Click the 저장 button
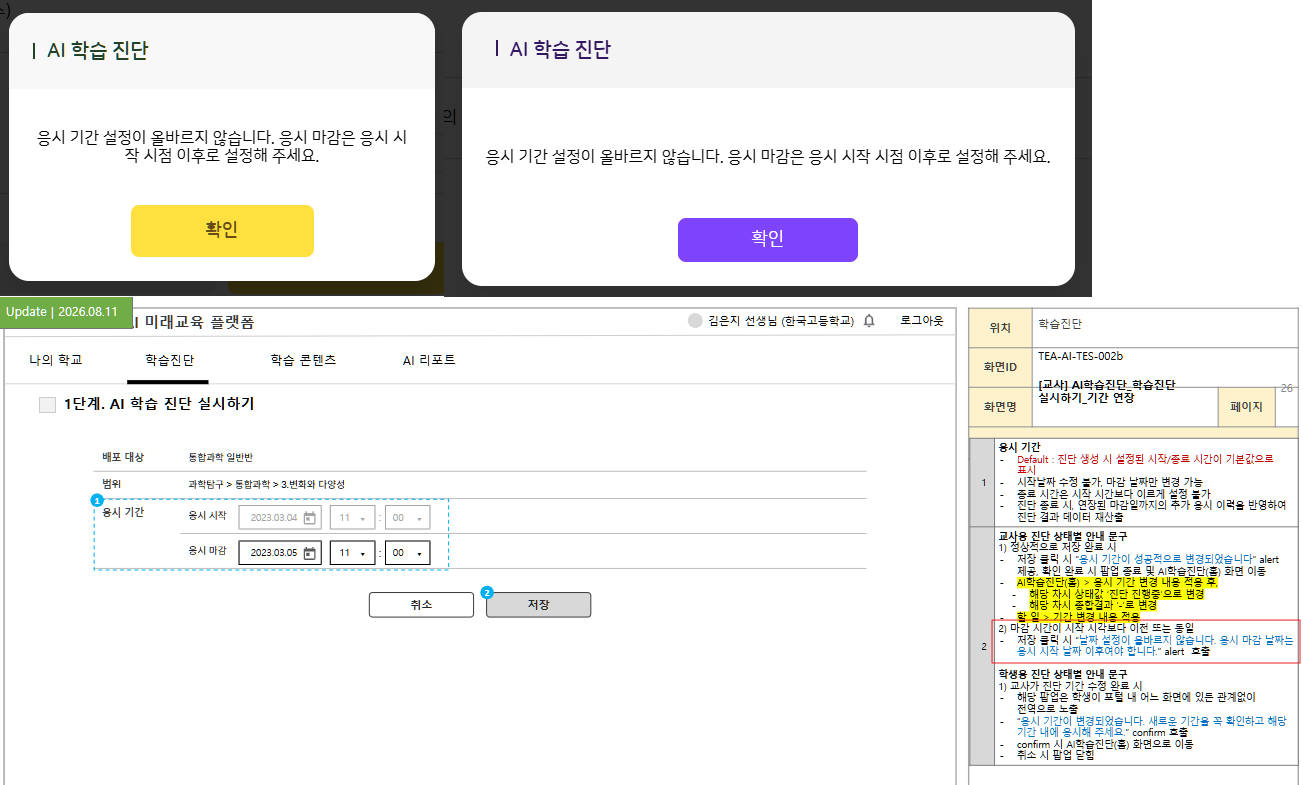Viewport: 1303px width, 785px height. 539,605
